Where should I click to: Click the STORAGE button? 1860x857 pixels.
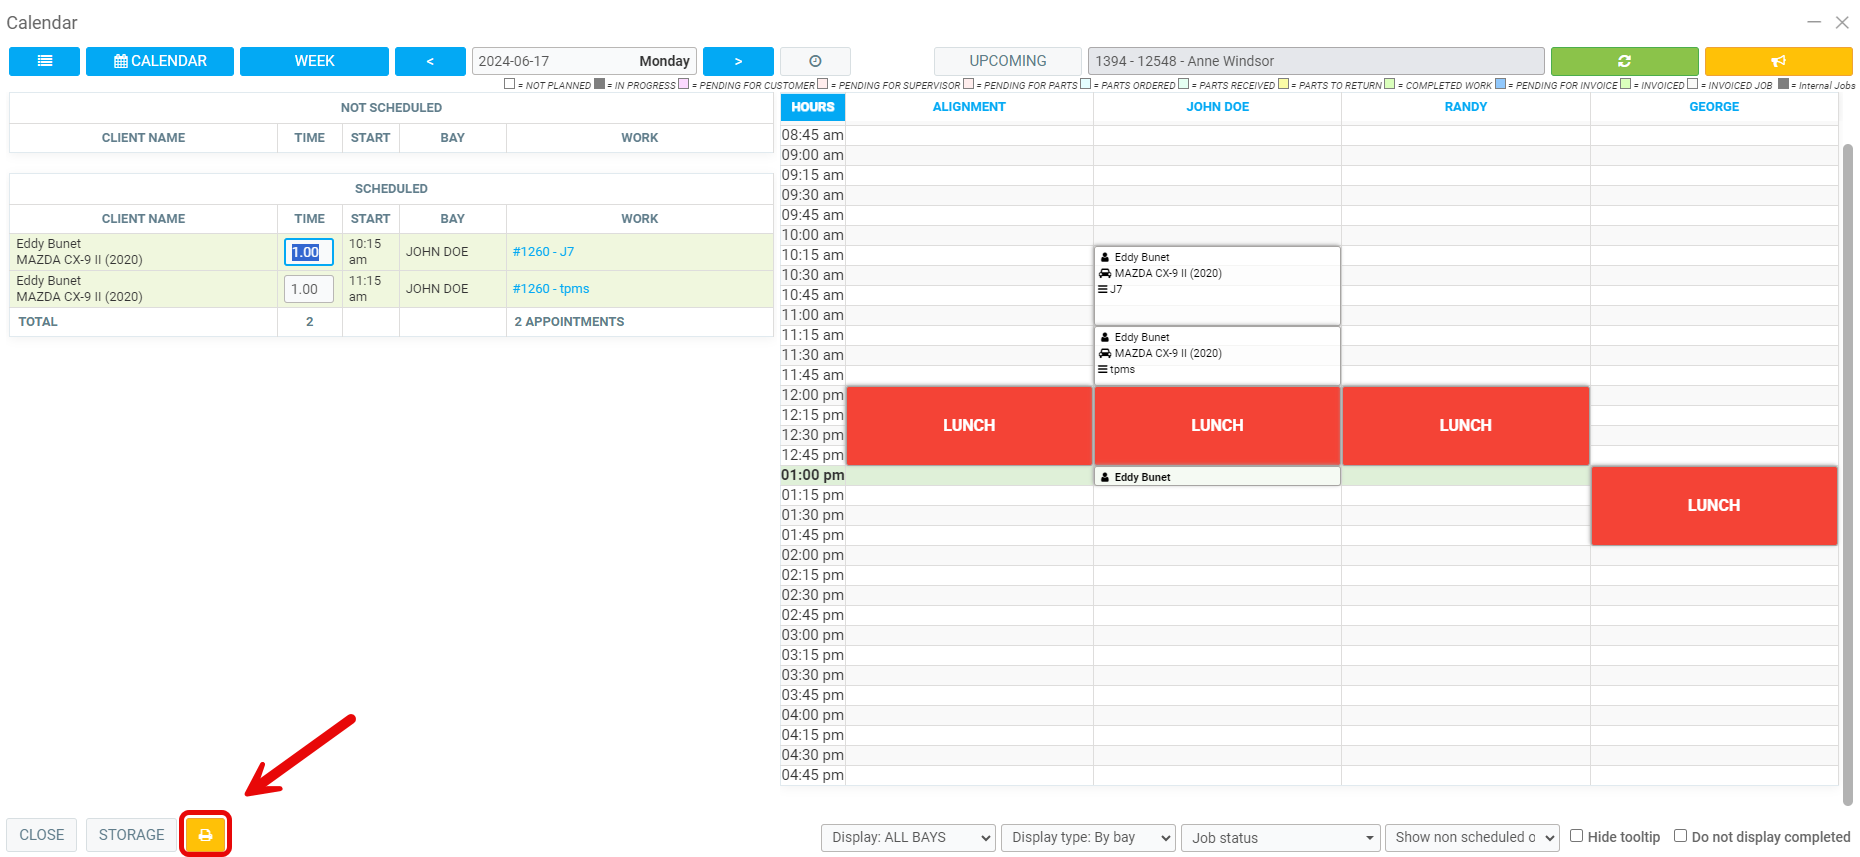131,835
